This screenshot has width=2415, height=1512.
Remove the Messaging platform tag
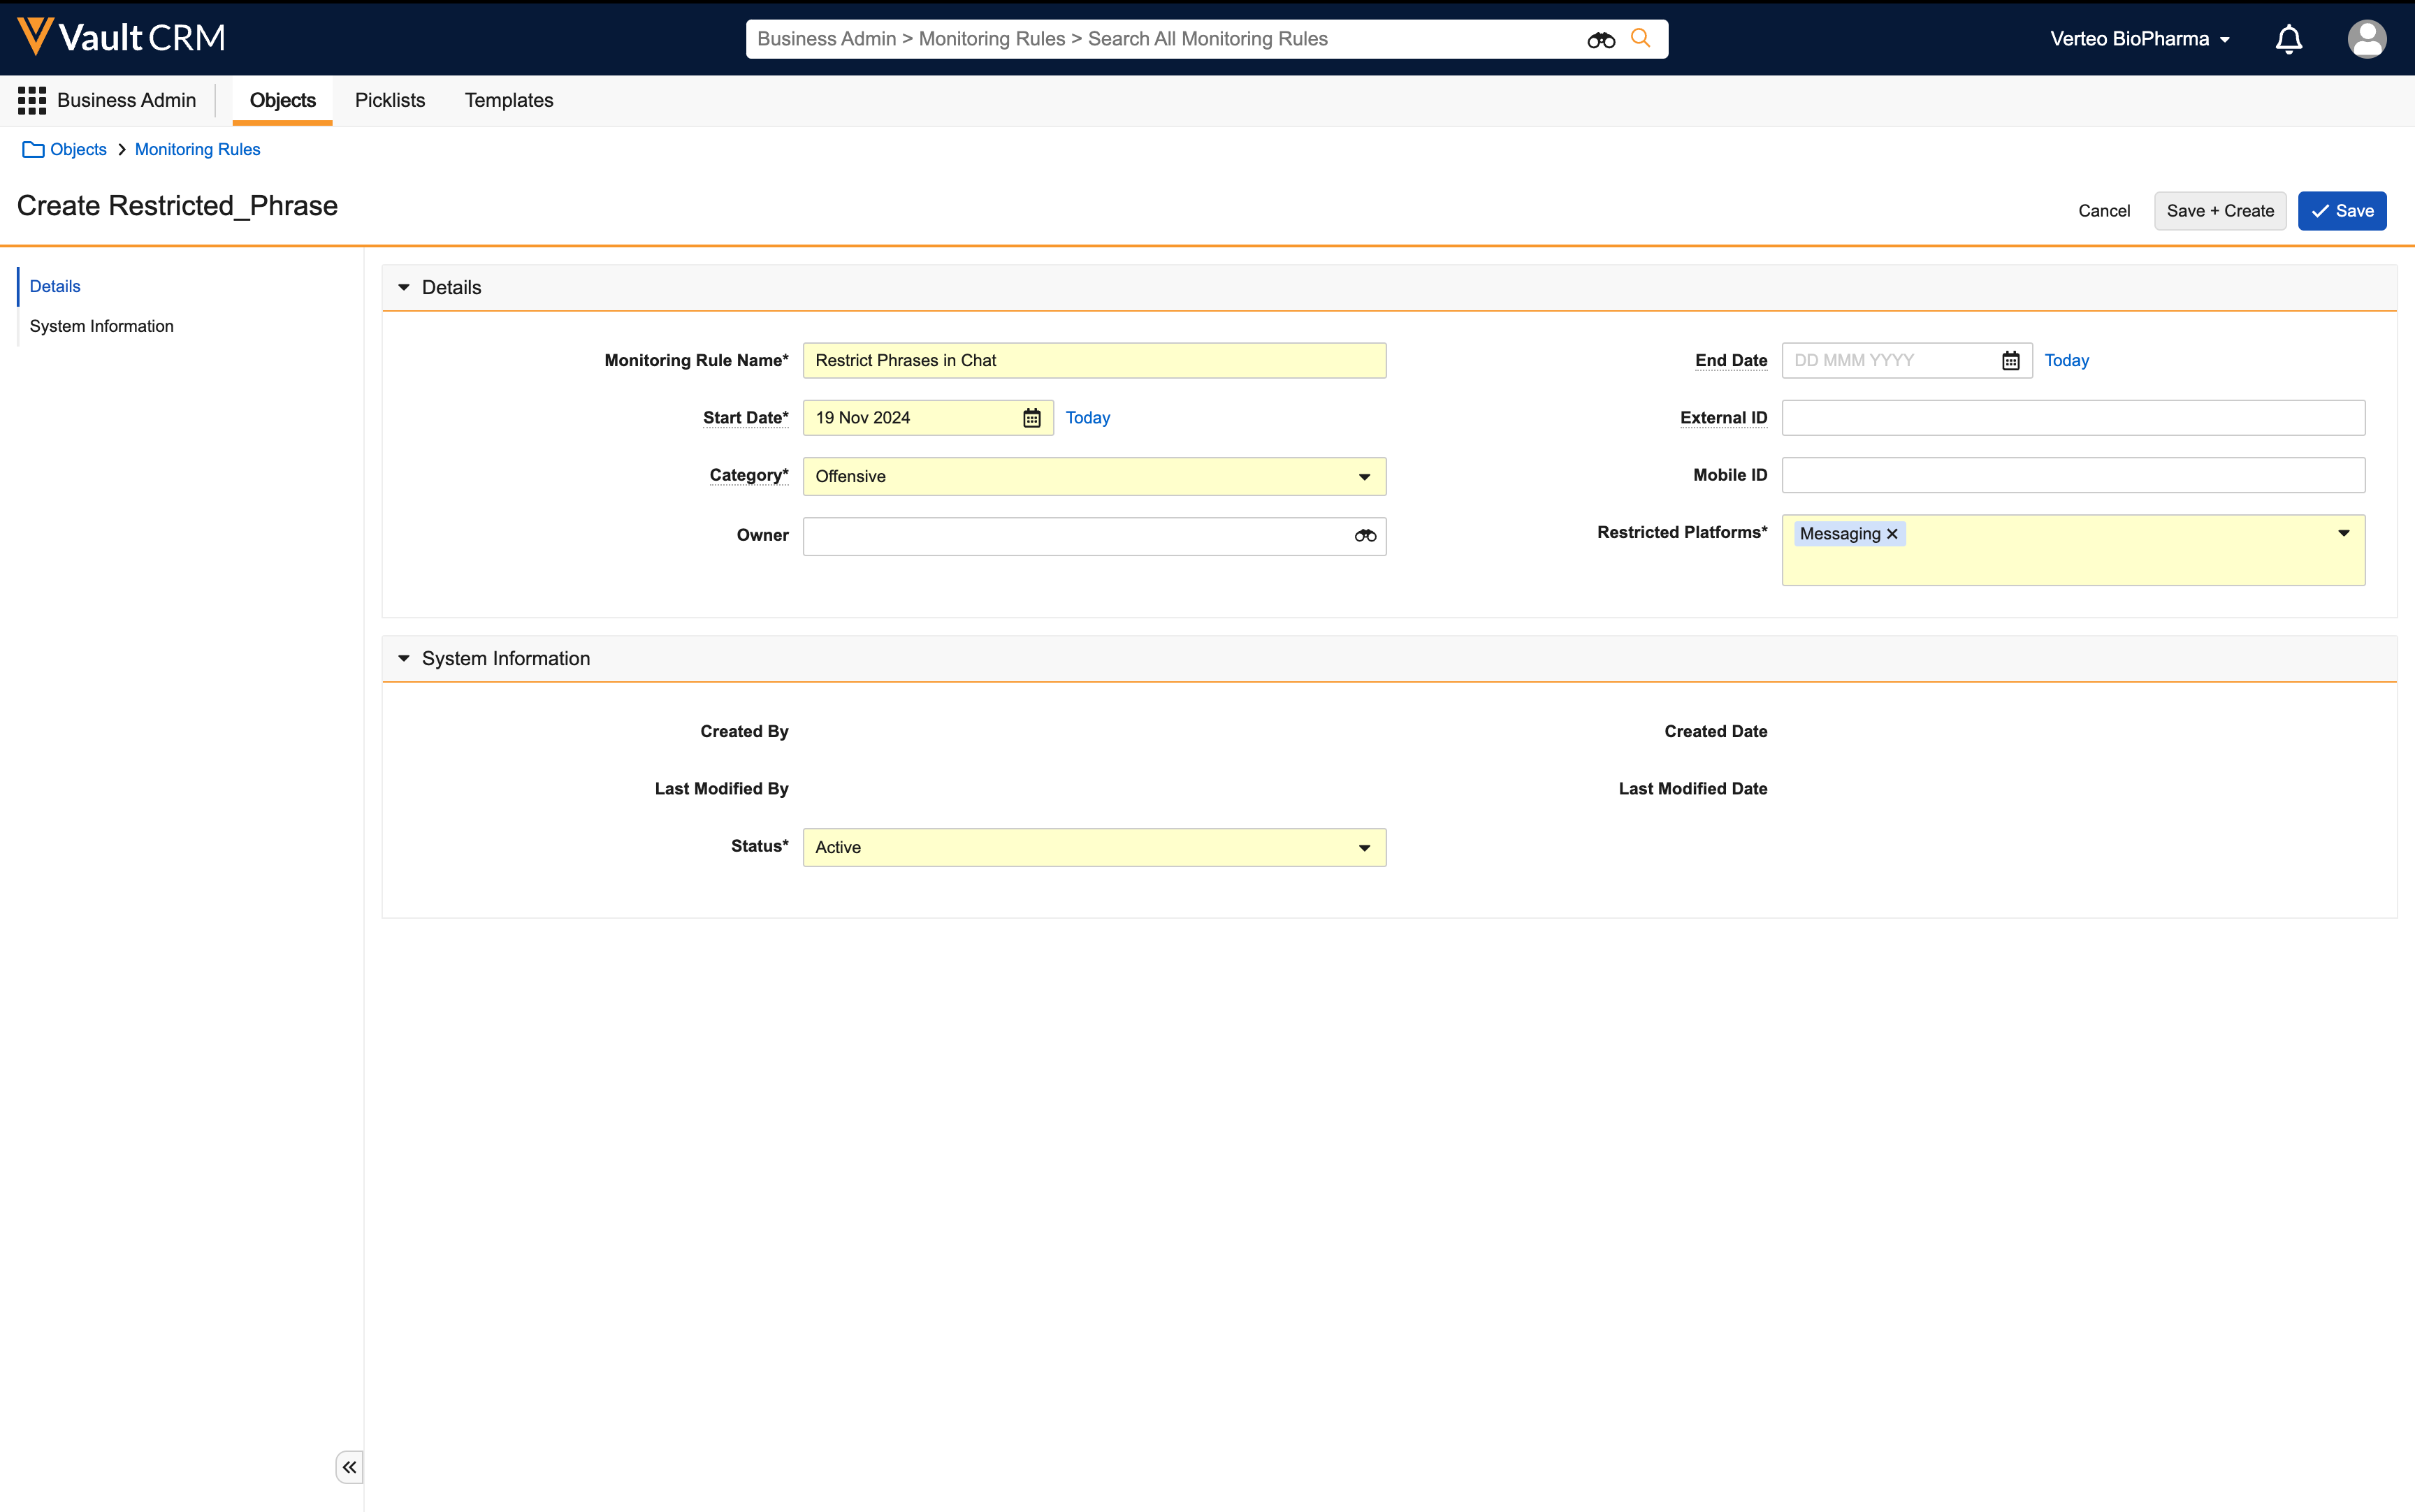click(1892, 534)
